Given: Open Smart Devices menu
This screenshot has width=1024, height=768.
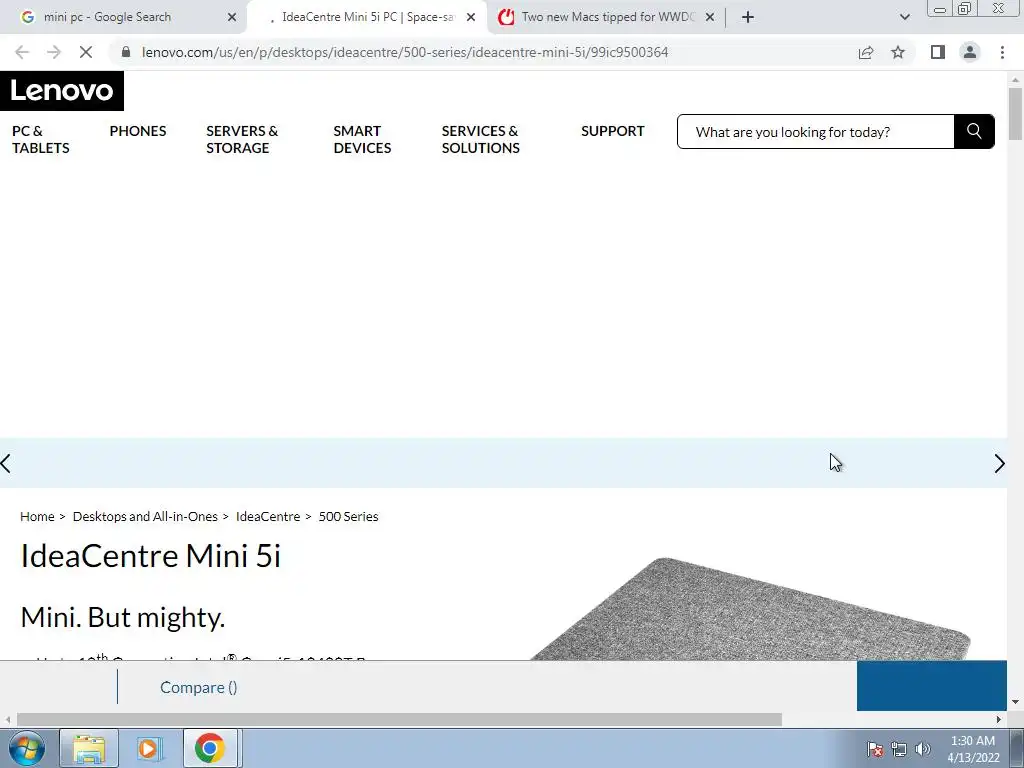Looking at the screenshot, I should click(x=362, y=139).
